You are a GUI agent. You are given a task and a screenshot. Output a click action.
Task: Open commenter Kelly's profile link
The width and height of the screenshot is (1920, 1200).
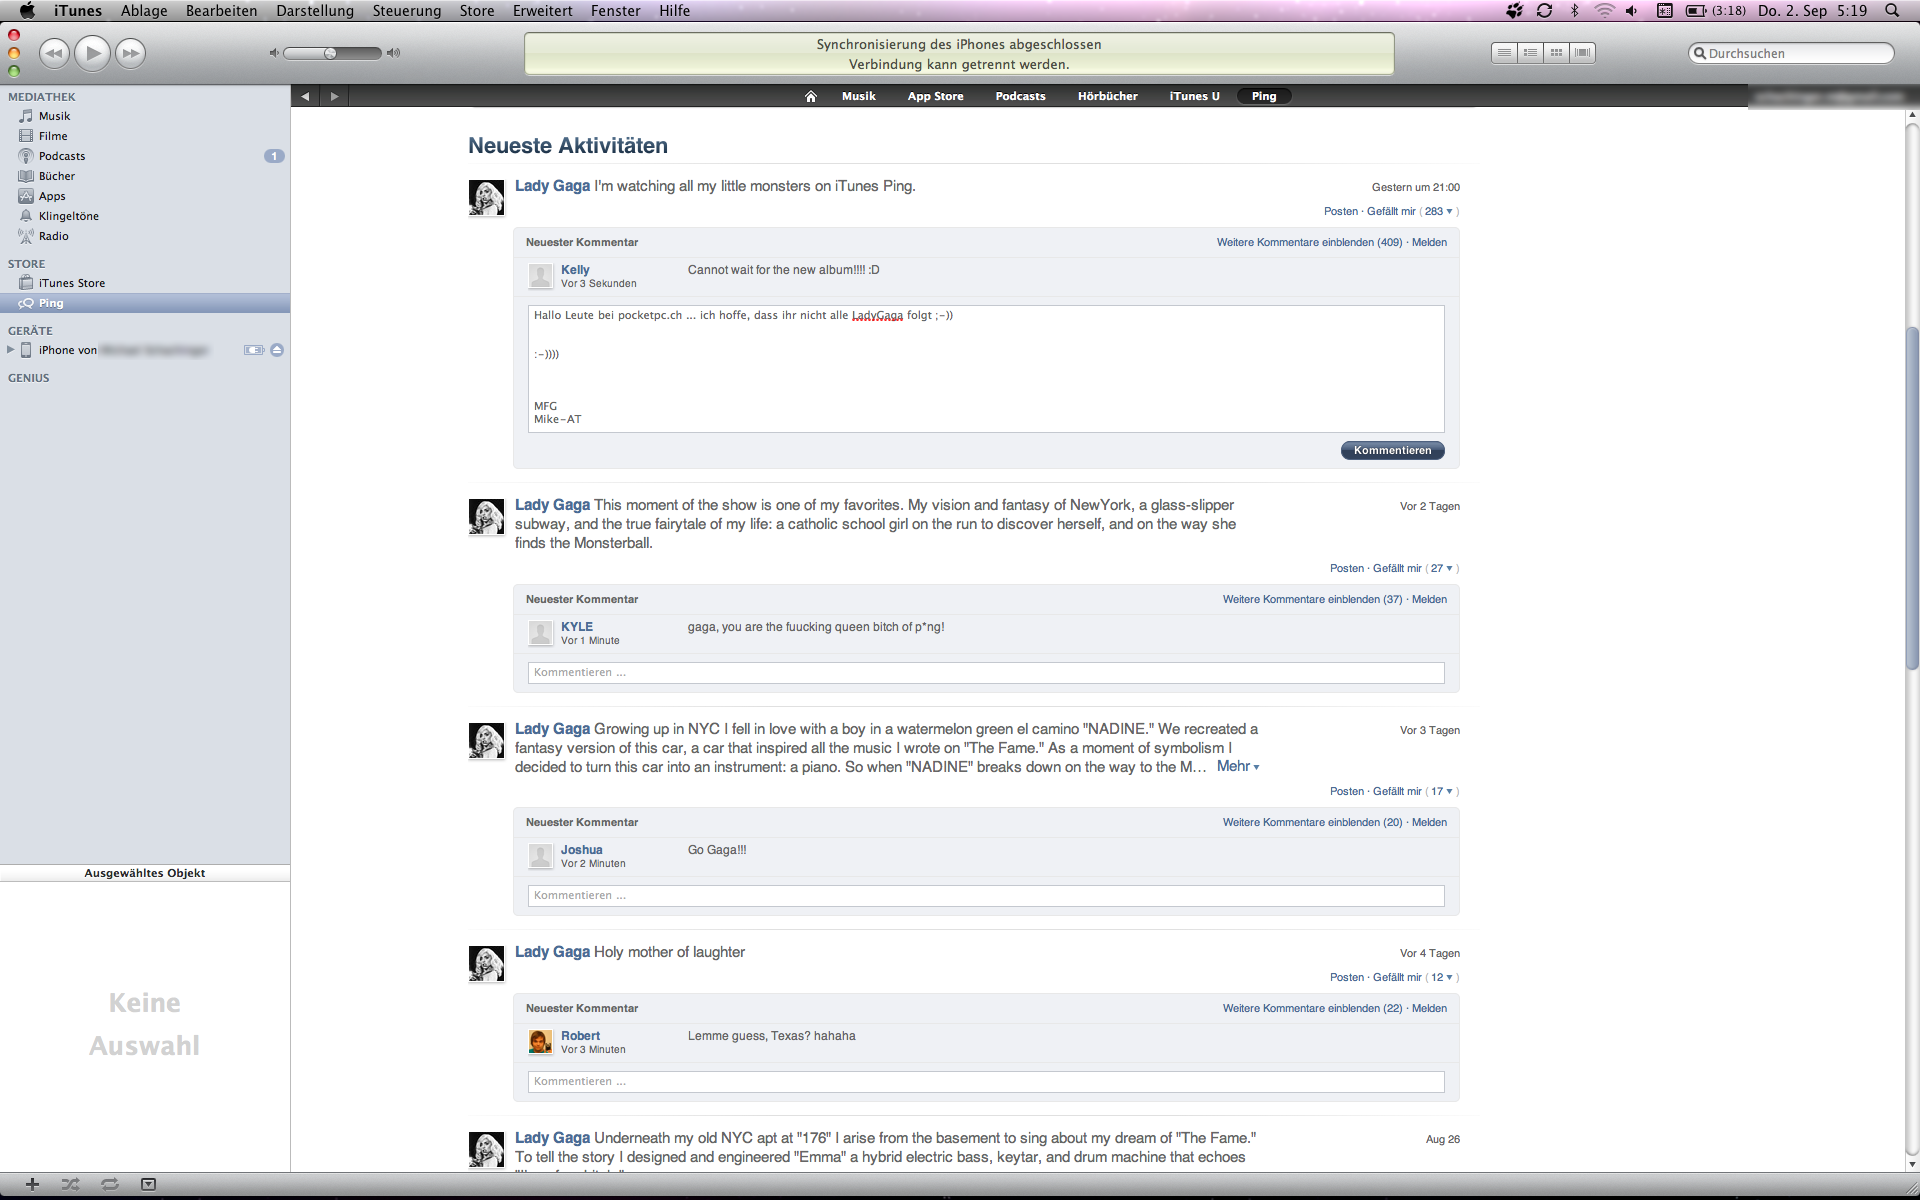click(575, 270)
